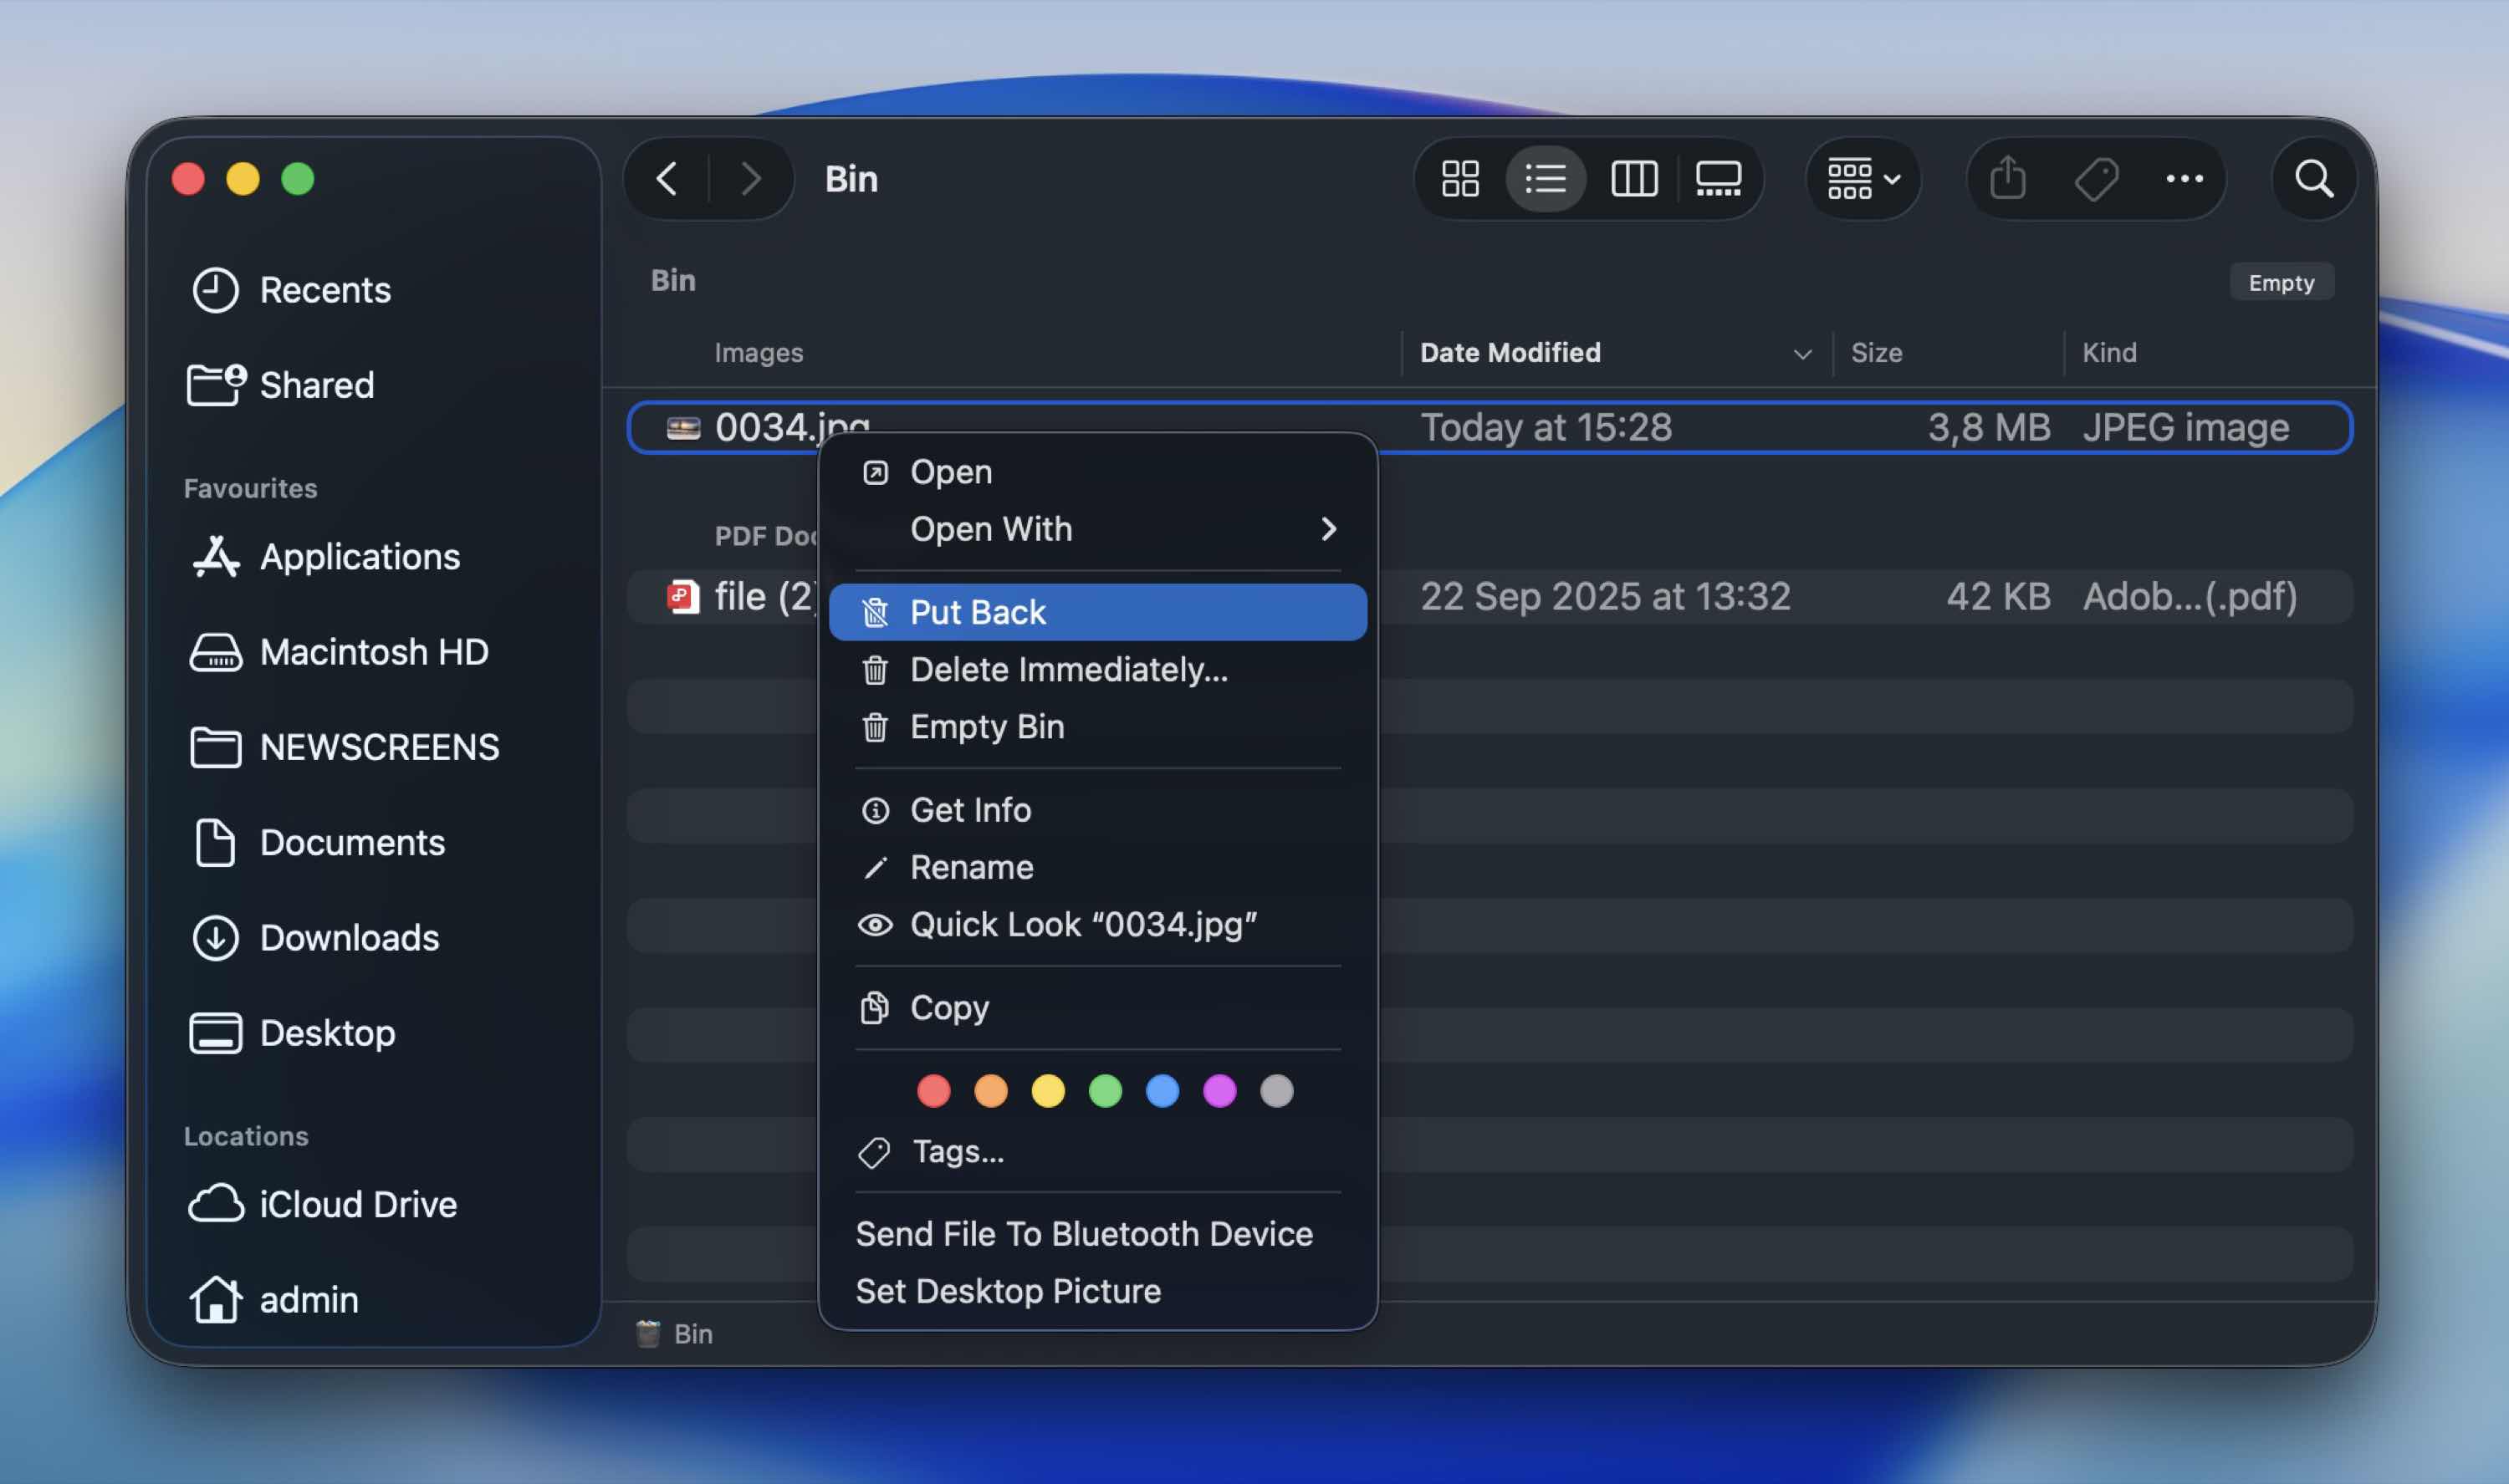Viewport: 2509px width, 1484px height.
Task: Select Delete Immediately… menu entry
Action: pos(1068,670)
